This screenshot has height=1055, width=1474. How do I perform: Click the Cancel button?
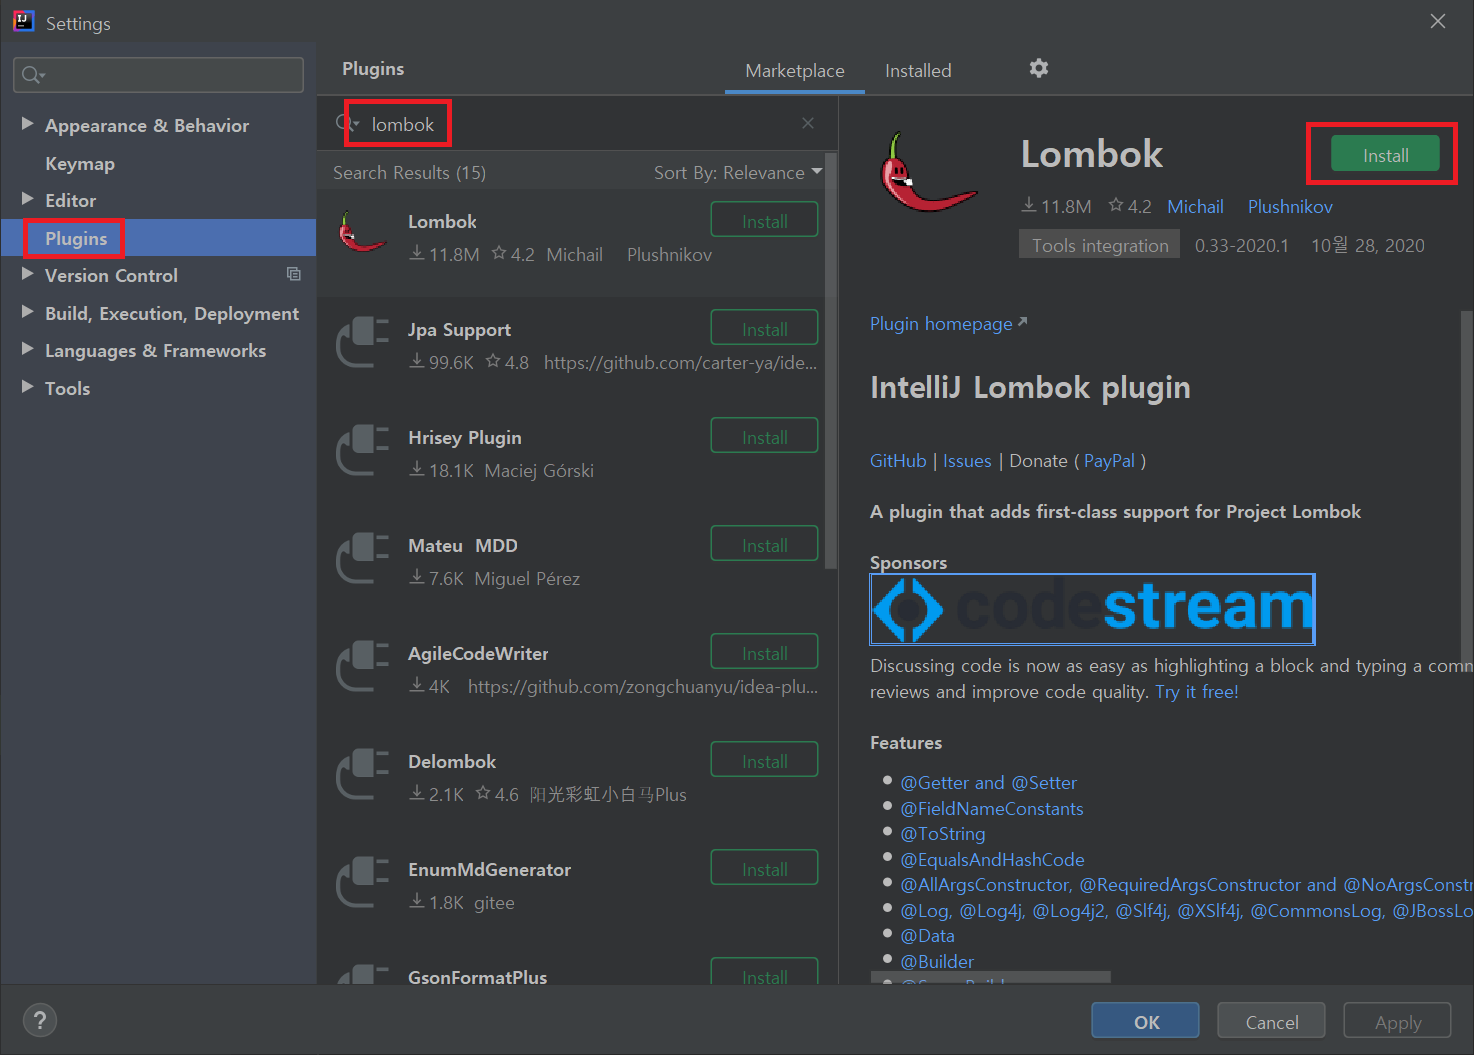(x=1271, y=1021)
